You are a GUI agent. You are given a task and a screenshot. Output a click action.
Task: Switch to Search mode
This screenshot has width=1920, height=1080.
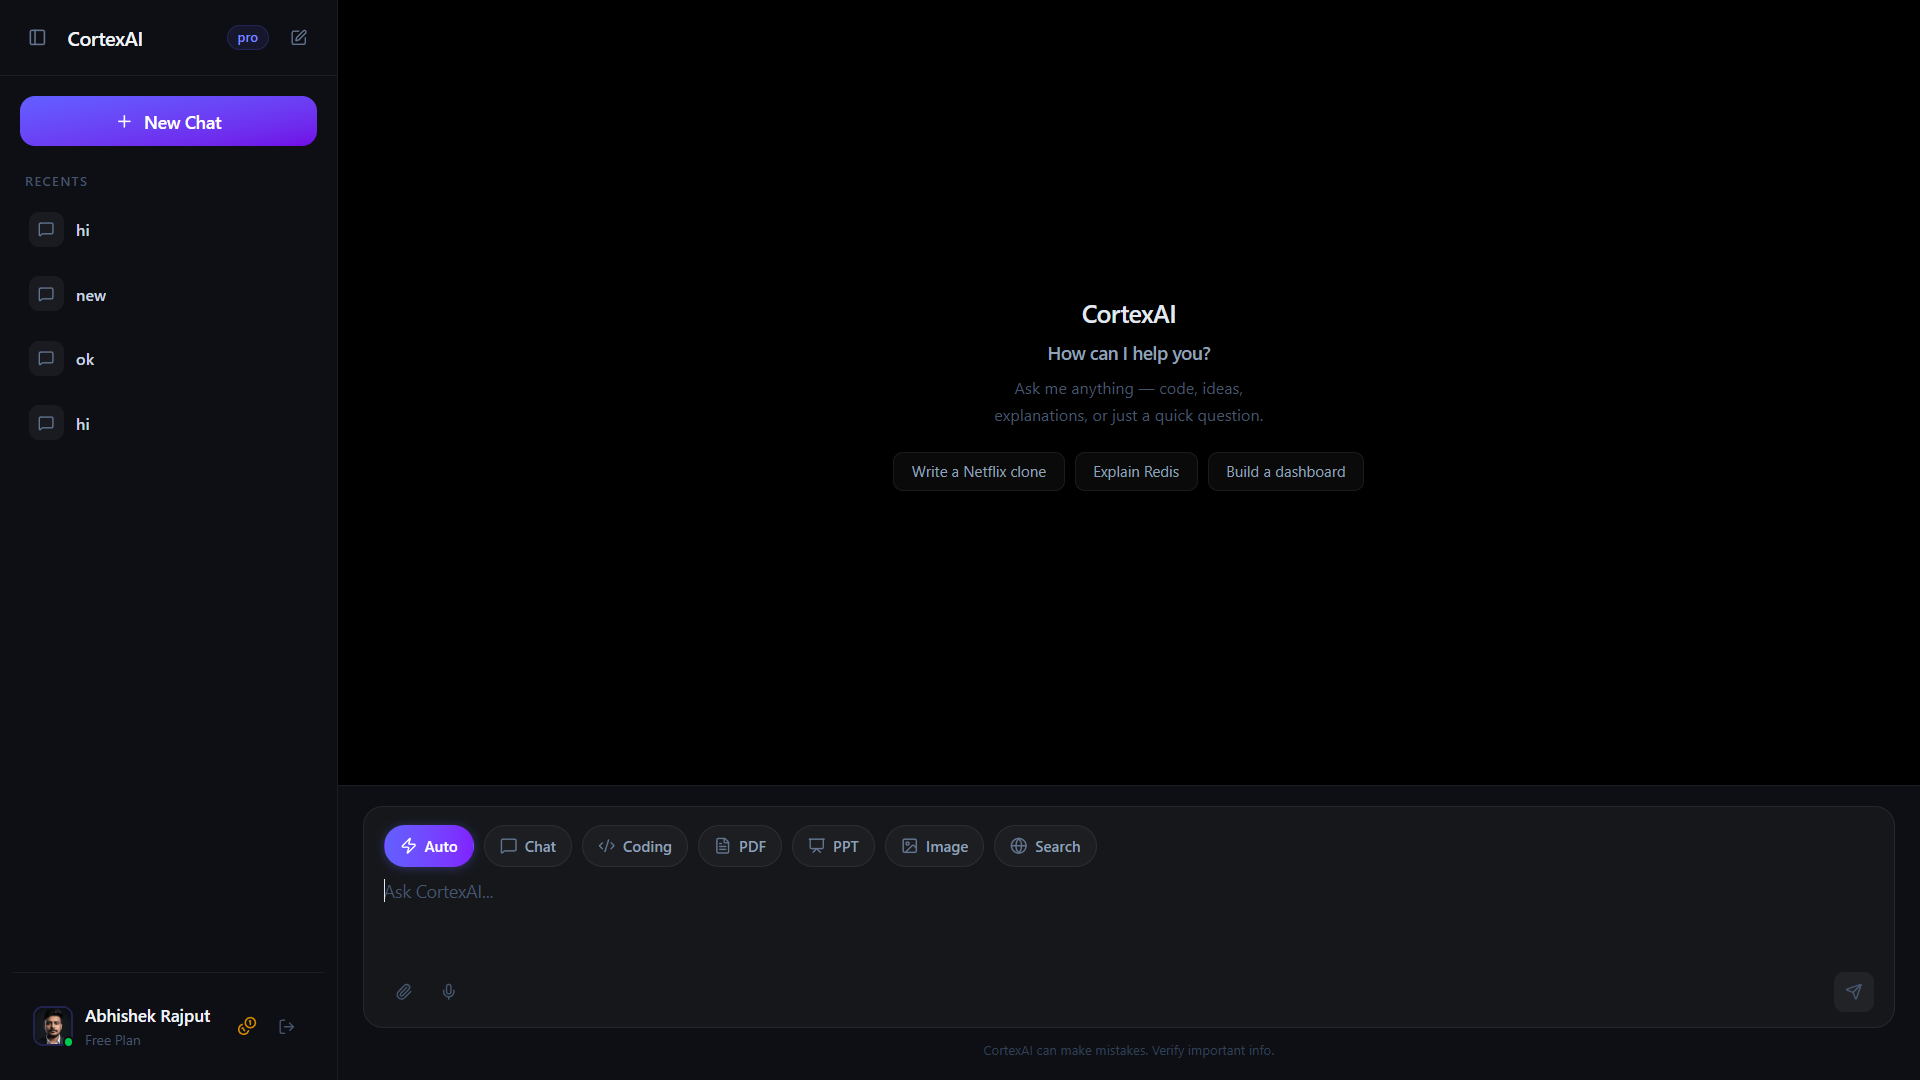(1045, 846)
